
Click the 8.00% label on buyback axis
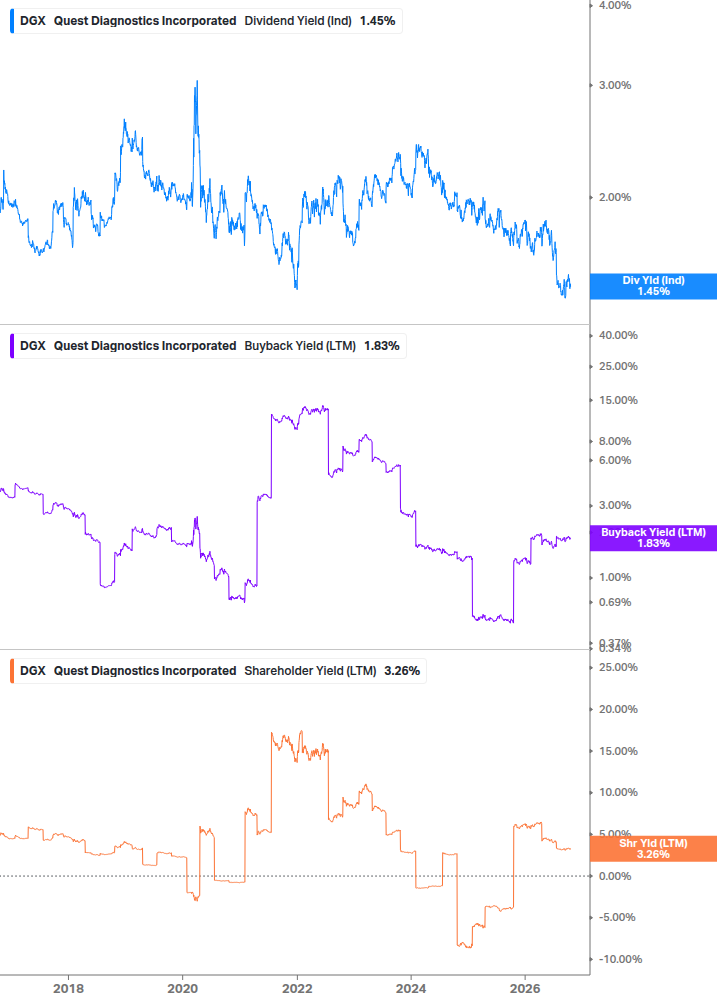(615, 441)
